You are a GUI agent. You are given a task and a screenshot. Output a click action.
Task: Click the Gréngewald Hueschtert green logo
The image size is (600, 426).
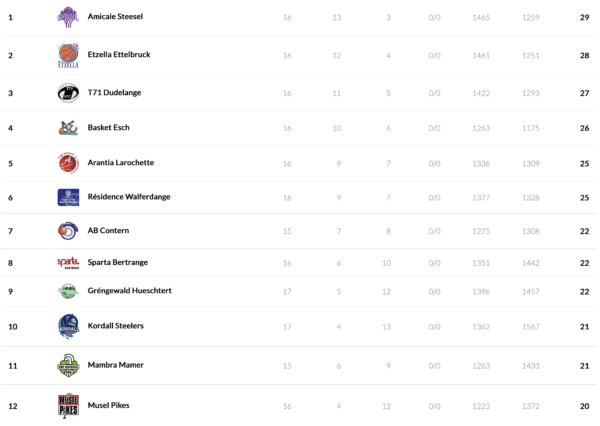click(x=68, y=292)
